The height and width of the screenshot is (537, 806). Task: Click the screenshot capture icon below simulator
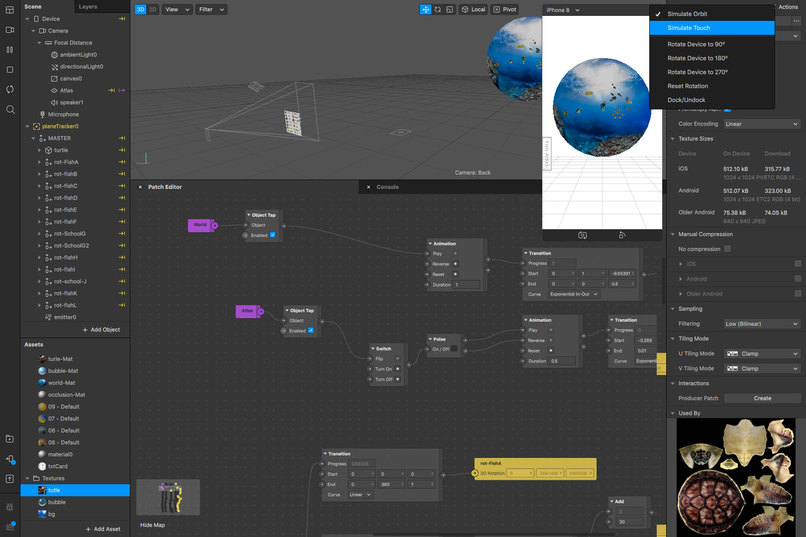click(x=582, y=235)
